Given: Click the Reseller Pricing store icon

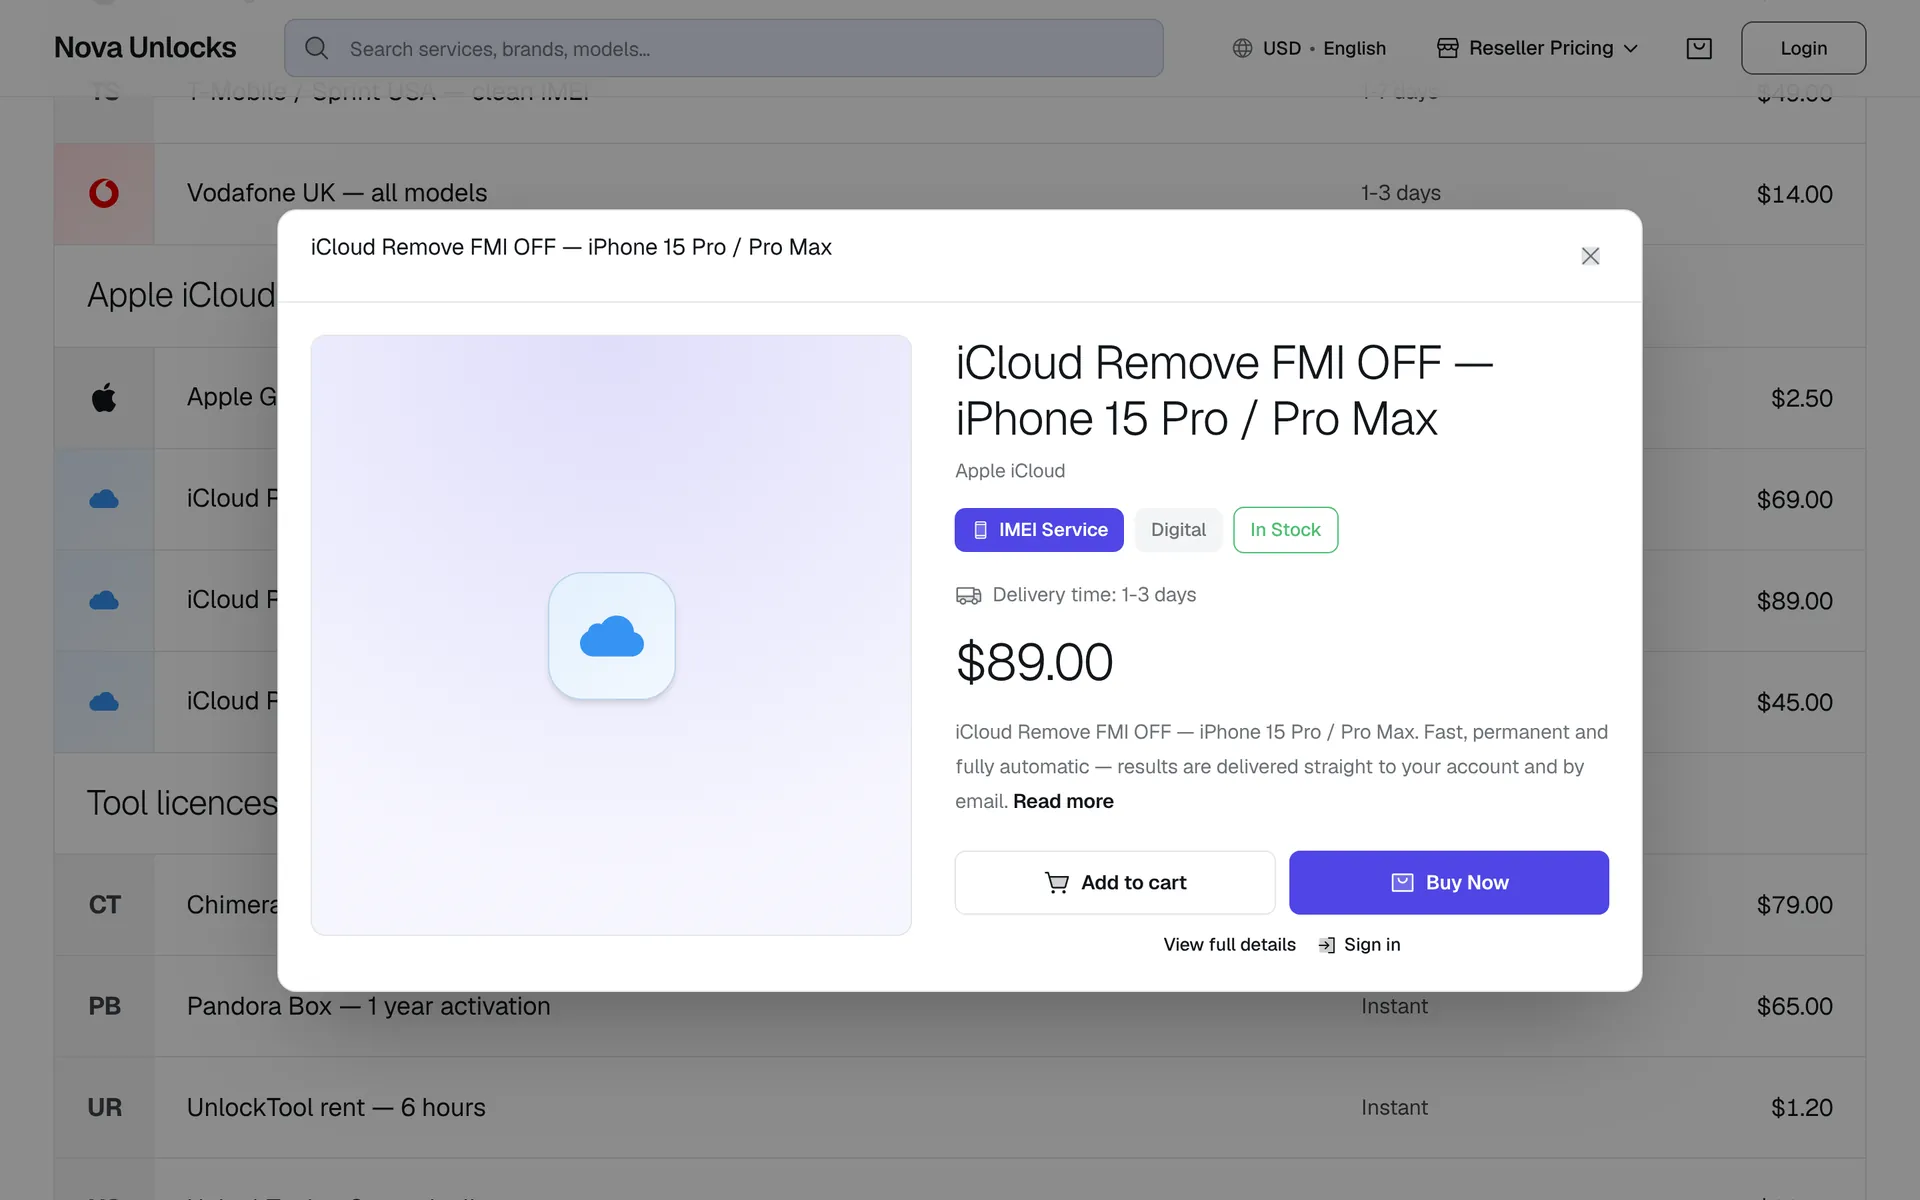Looking at the screenshot, I should (x=1447, y=48).
